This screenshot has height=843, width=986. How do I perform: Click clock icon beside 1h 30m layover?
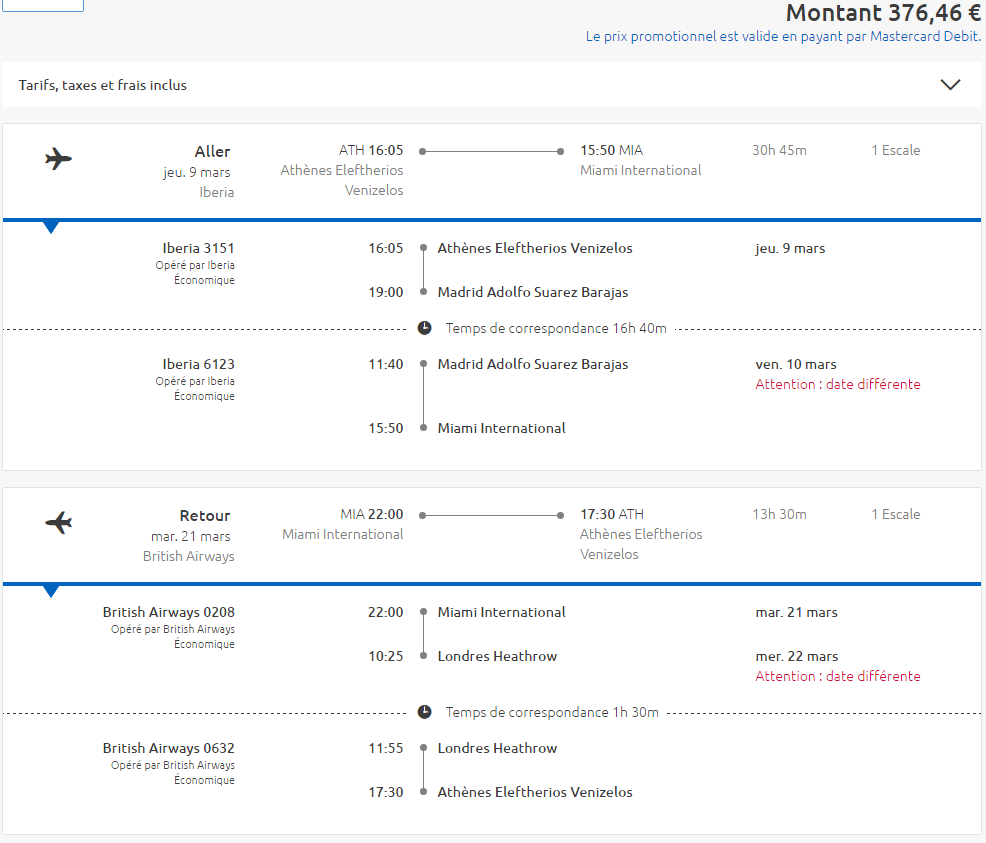click(424, 712)
